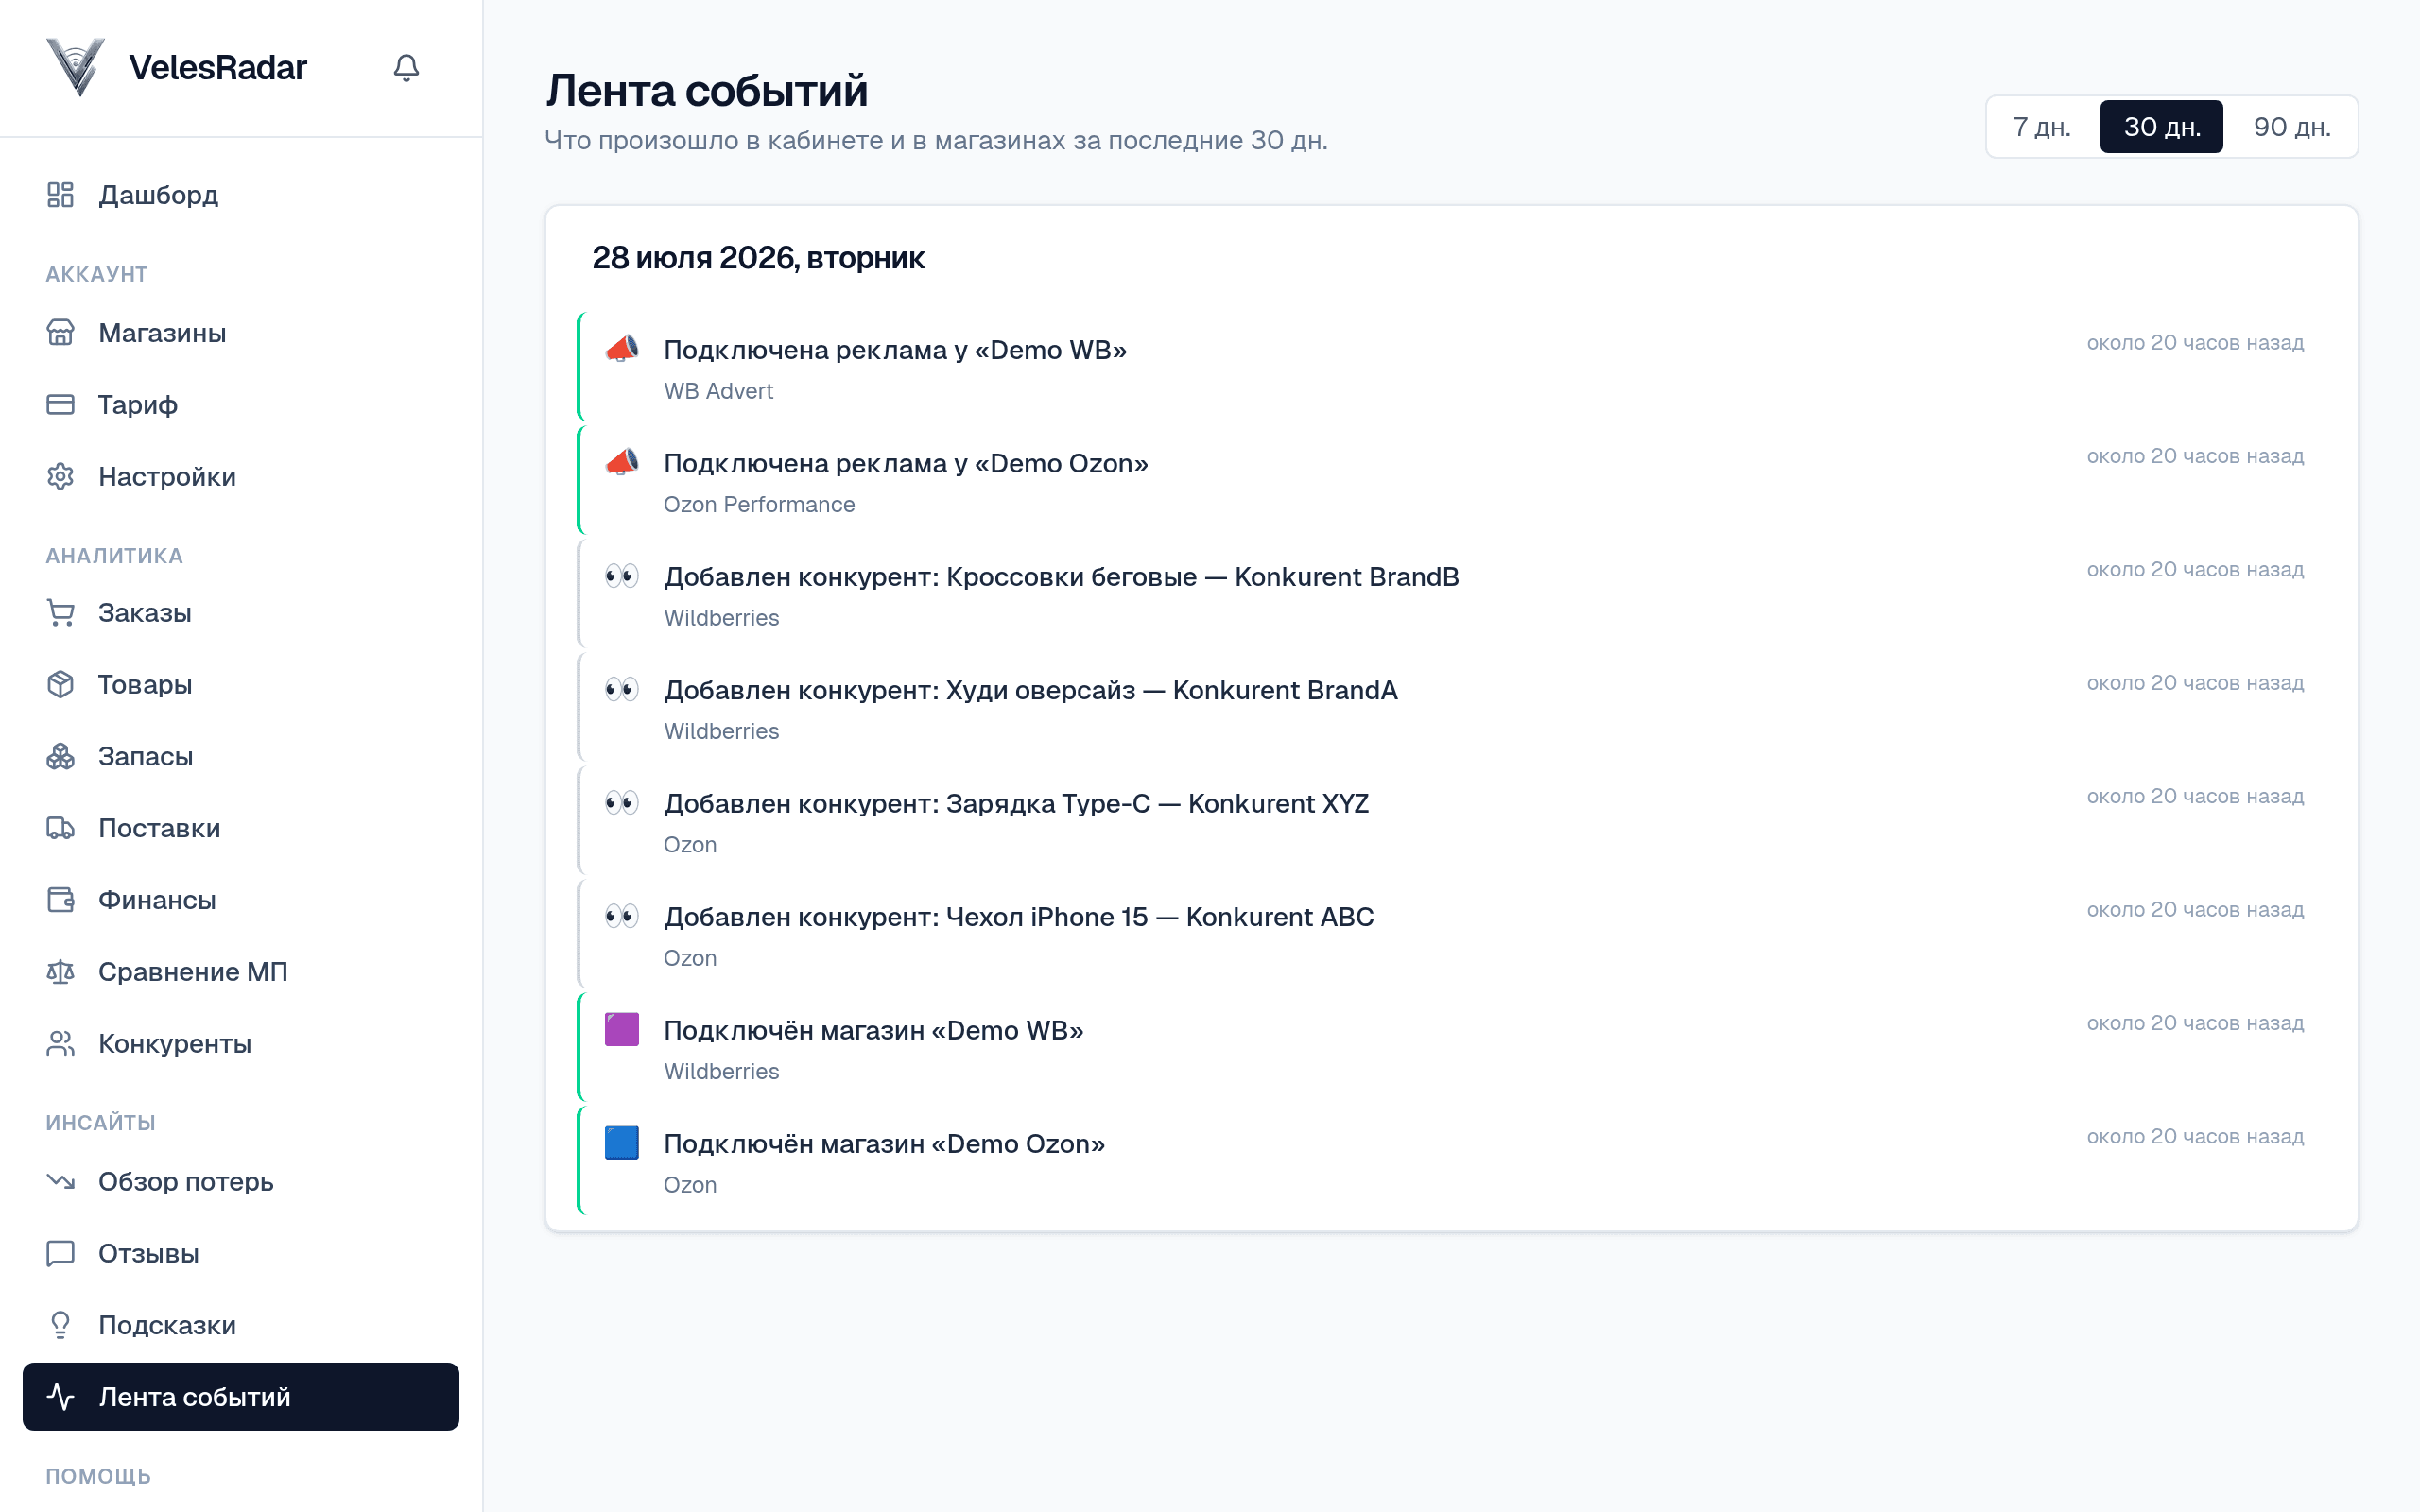The image size is (2420, 1512).
Task: Click the Поставки truck icon
Action: [60, 828]
